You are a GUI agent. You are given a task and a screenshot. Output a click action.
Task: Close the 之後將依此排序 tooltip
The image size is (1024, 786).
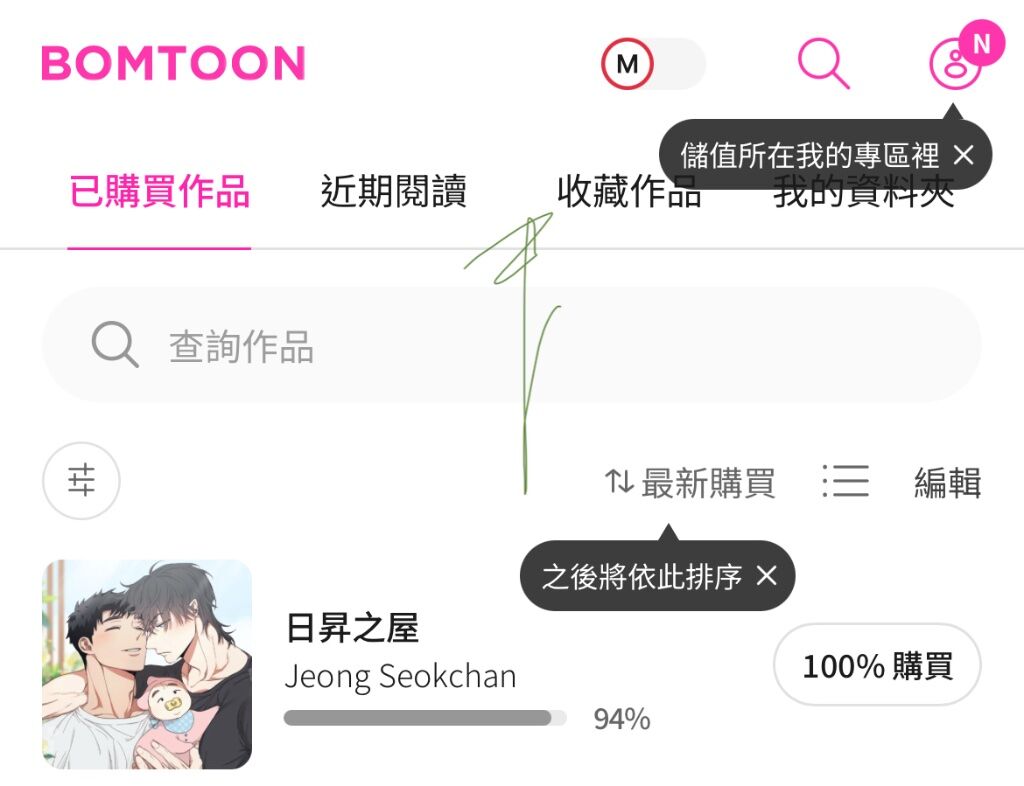click(x=766, y=576)
